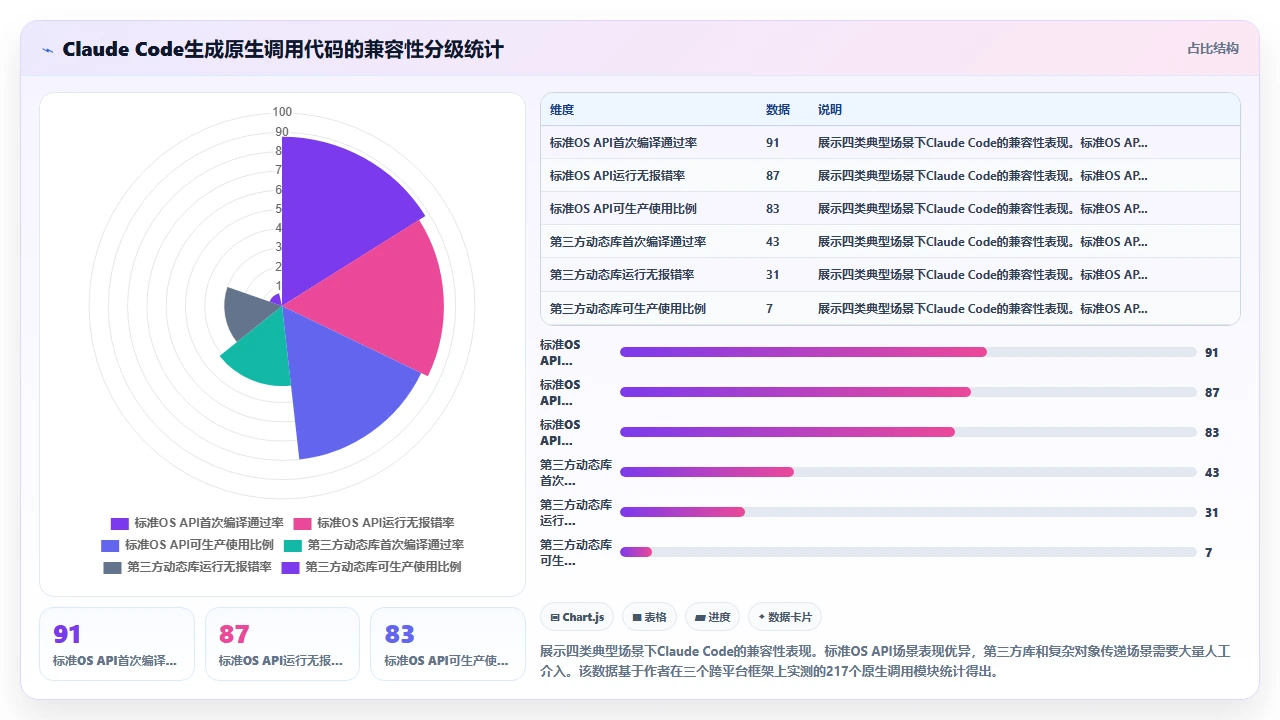Select table row 标准OS API运行无报错率
Screen dimensions: 1280x720
tap(890, 175)
